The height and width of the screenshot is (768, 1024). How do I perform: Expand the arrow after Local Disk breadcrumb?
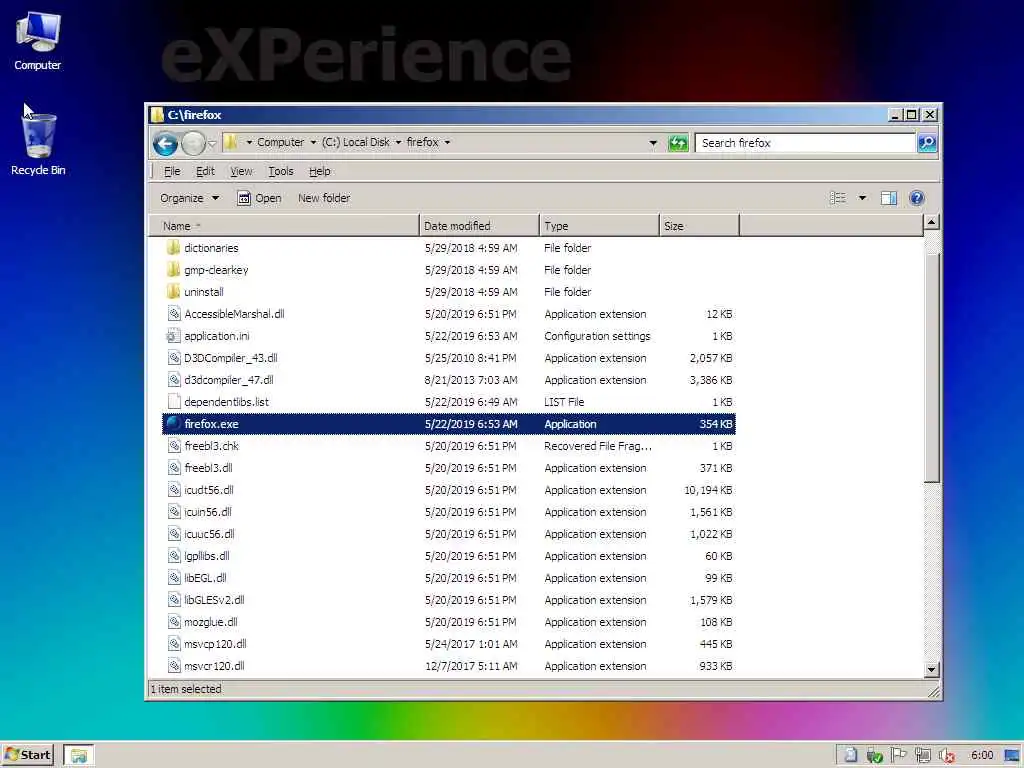398,142
